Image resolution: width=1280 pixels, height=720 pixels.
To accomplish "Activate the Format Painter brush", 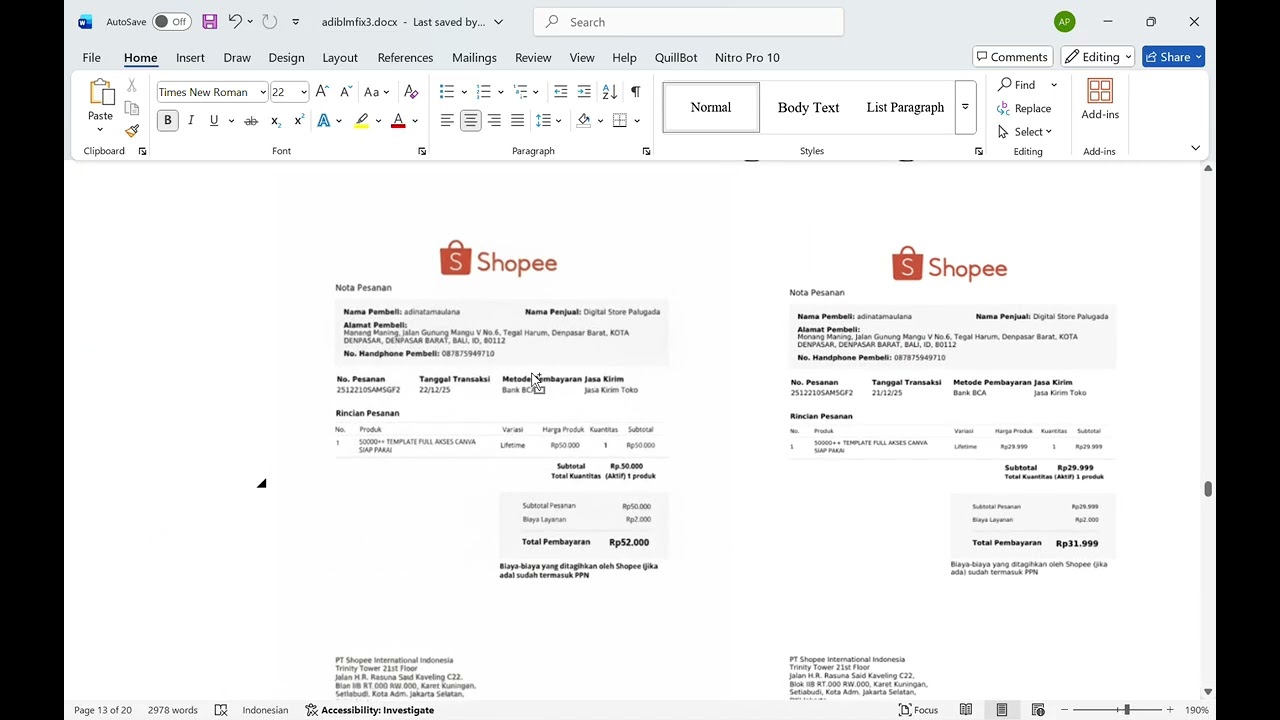I will [131, 130].
